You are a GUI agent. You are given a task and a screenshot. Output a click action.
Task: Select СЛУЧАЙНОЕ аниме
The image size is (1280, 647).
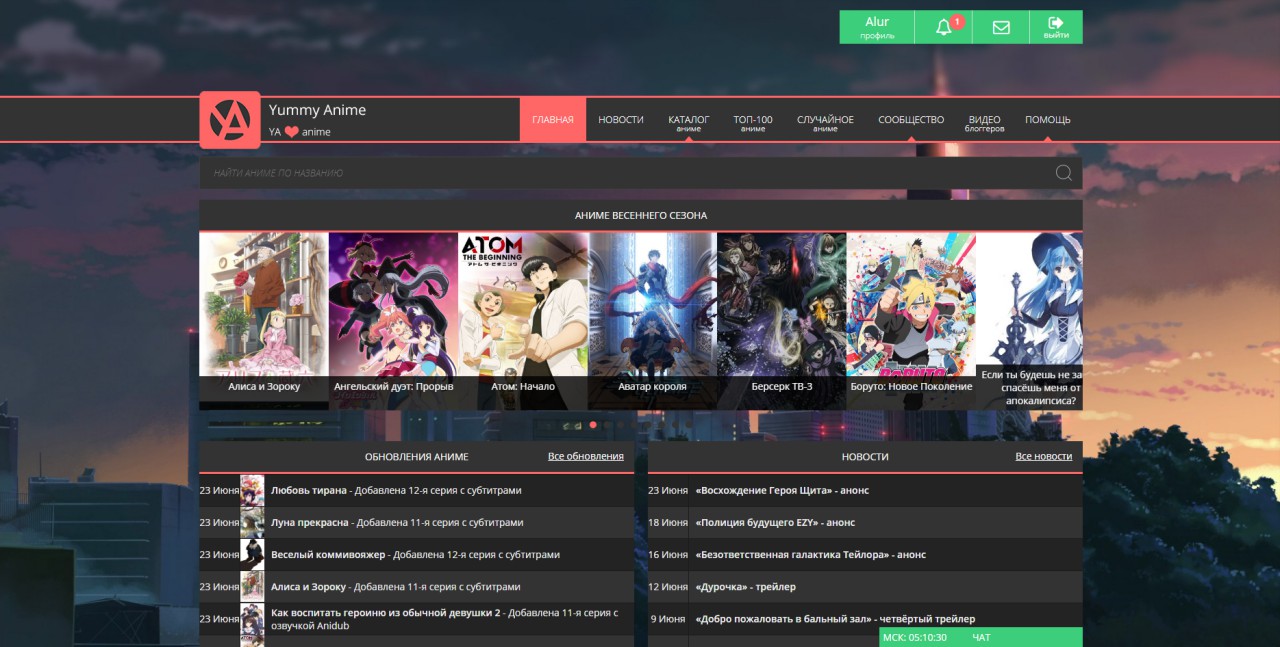click(827, 119)
